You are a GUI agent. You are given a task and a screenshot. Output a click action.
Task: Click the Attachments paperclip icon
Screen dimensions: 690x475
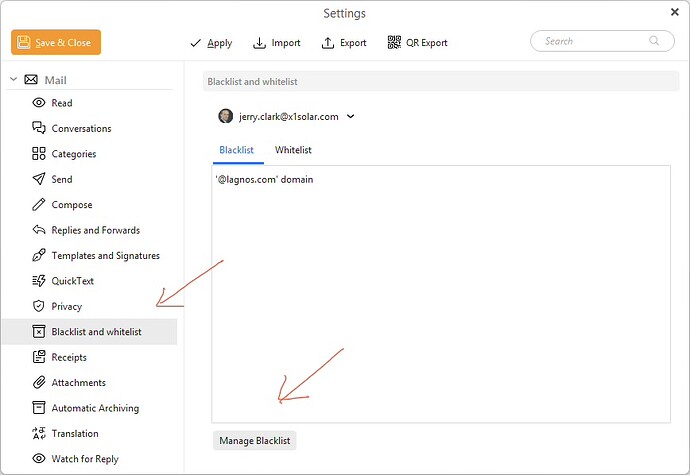click(x=39, y=383)
